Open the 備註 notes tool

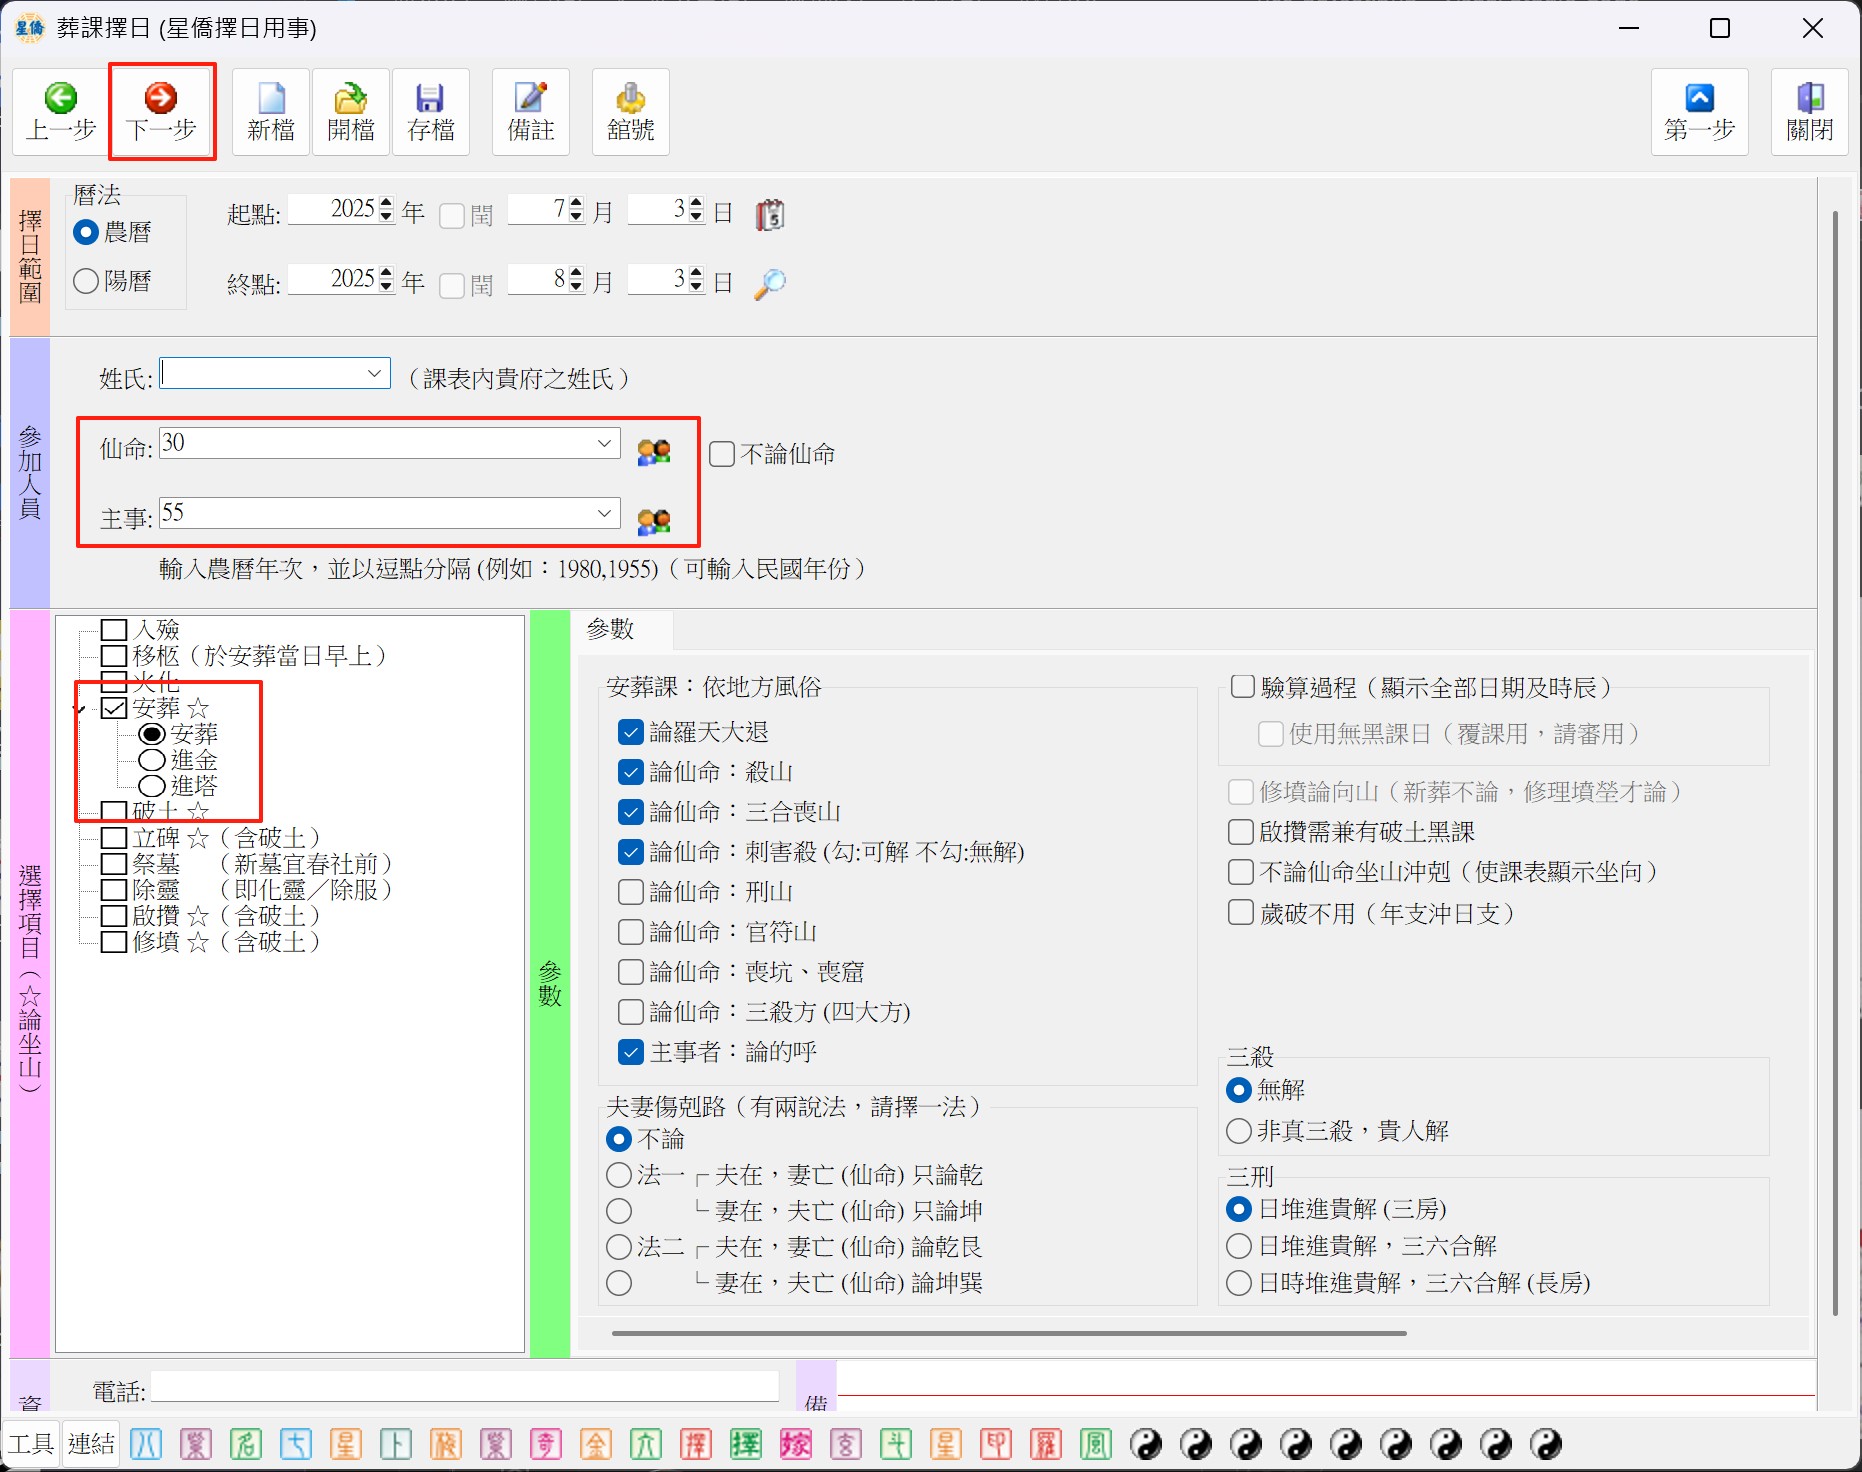[x=531, y=112]
